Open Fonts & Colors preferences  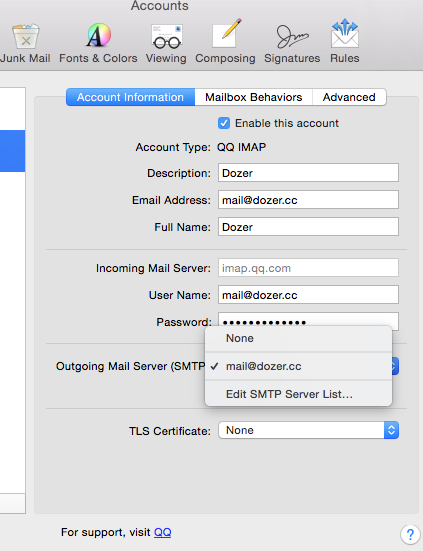point(98,43)
